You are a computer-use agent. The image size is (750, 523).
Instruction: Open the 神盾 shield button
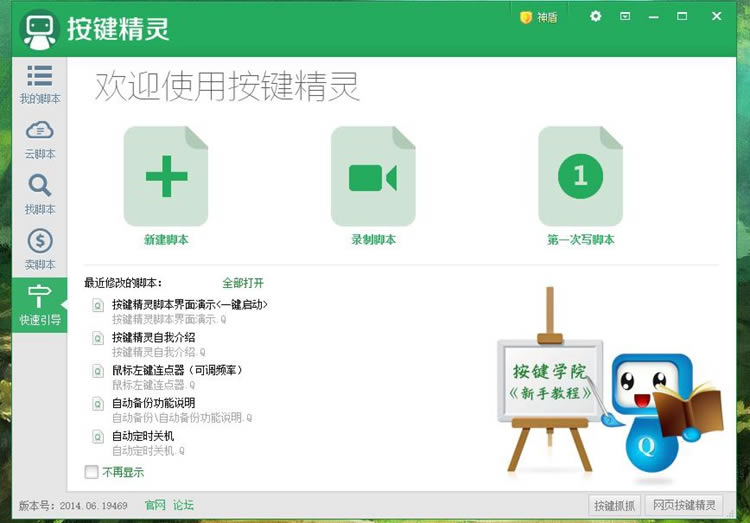[x=538, y=17]
